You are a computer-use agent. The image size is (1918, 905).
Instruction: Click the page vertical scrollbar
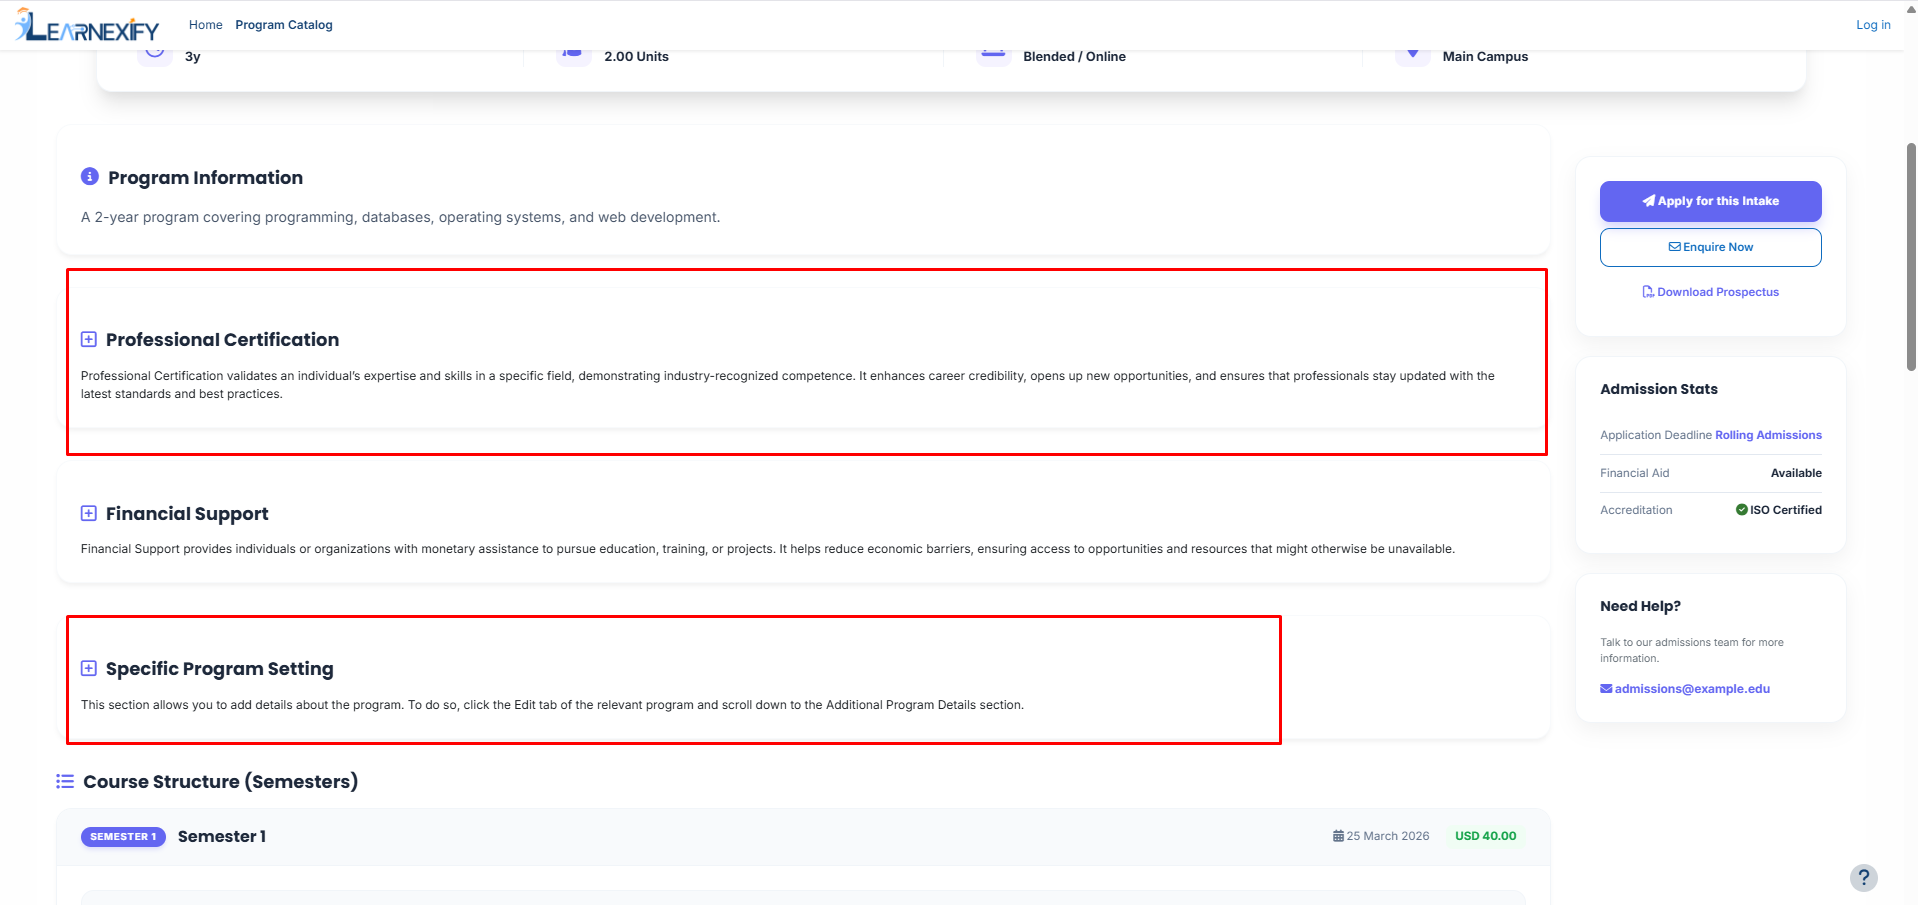[x=1911, y=257]
